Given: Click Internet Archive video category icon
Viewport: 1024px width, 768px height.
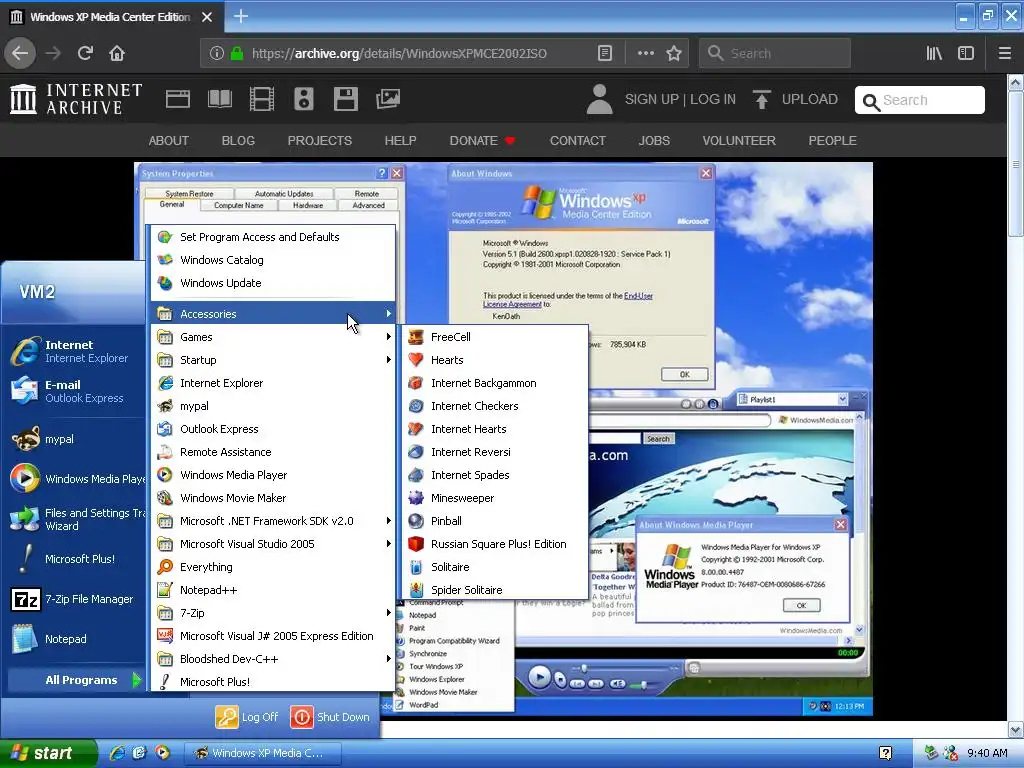Looking at the screenshot, I should click(261, 99).
